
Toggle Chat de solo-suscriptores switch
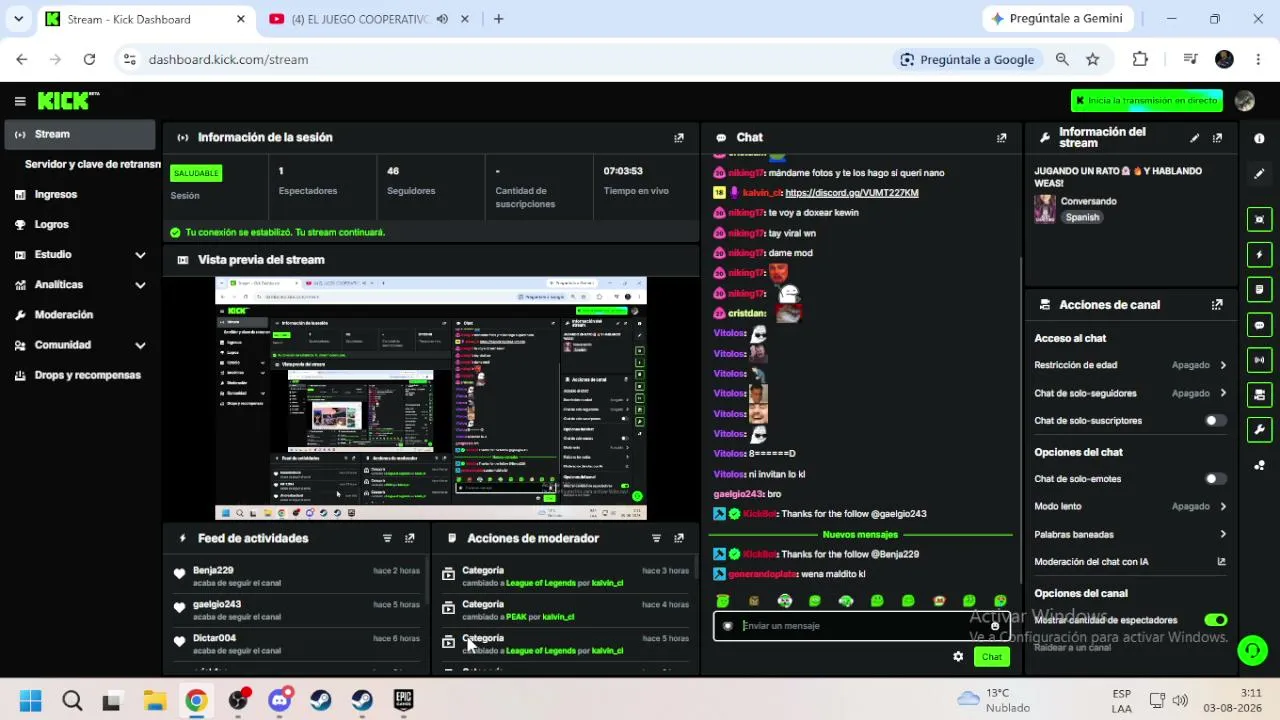(1215, 421)
